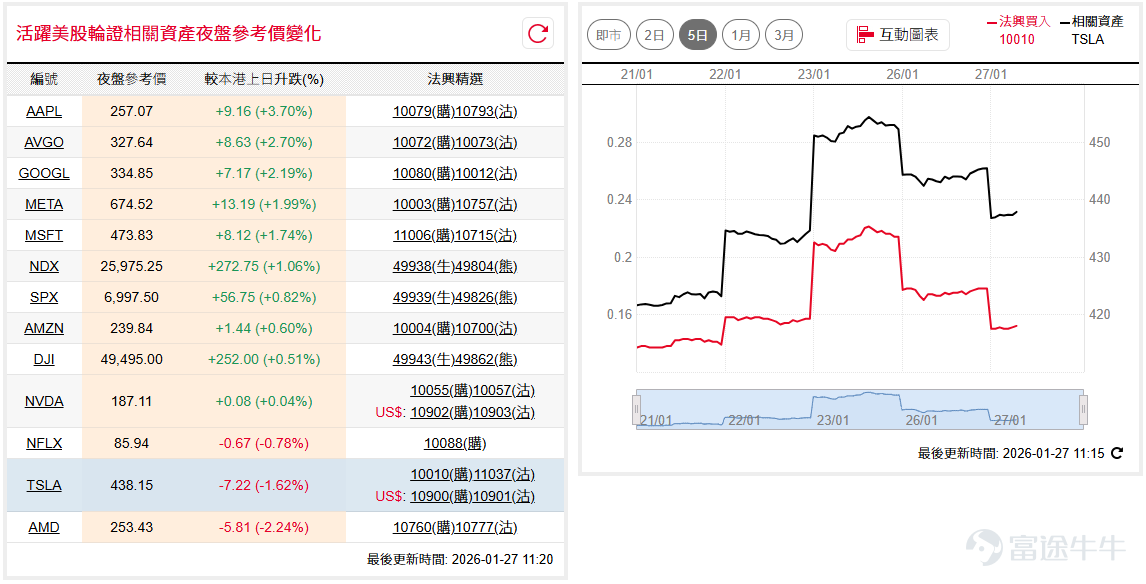Viewport: 1146px width, 584px height.
Task: Click the 27/01 date label on chart axis
Action: click(x=990, y=75)
